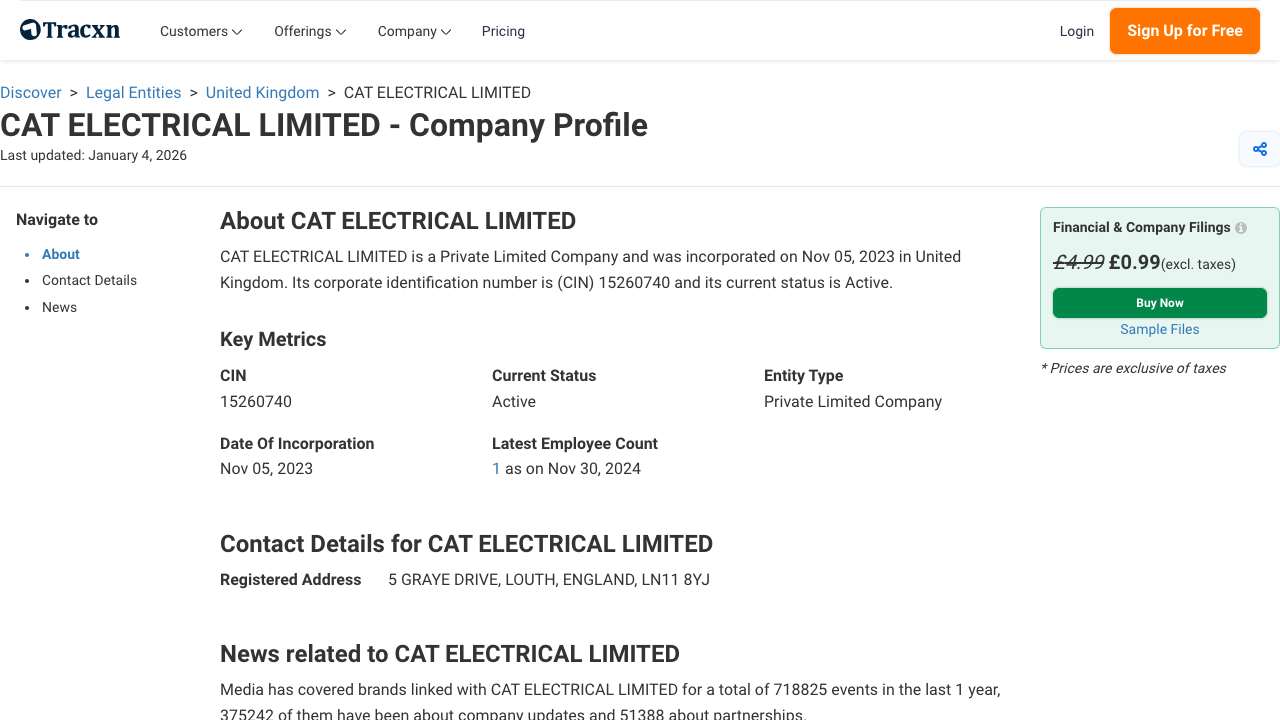Navigate to Discover via the breadcrumb
The width and height of the screenshot is (1280, 720).
coord(31,92)
